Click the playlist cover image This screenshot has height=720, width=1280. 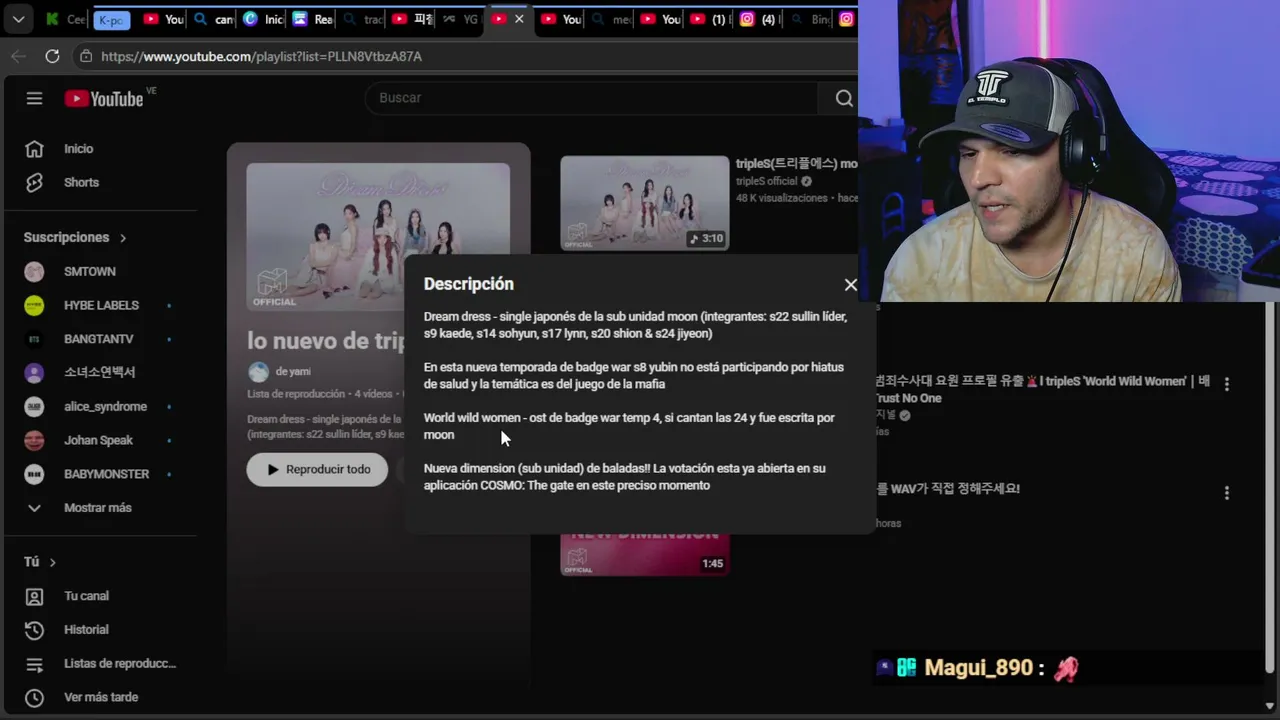378,237
